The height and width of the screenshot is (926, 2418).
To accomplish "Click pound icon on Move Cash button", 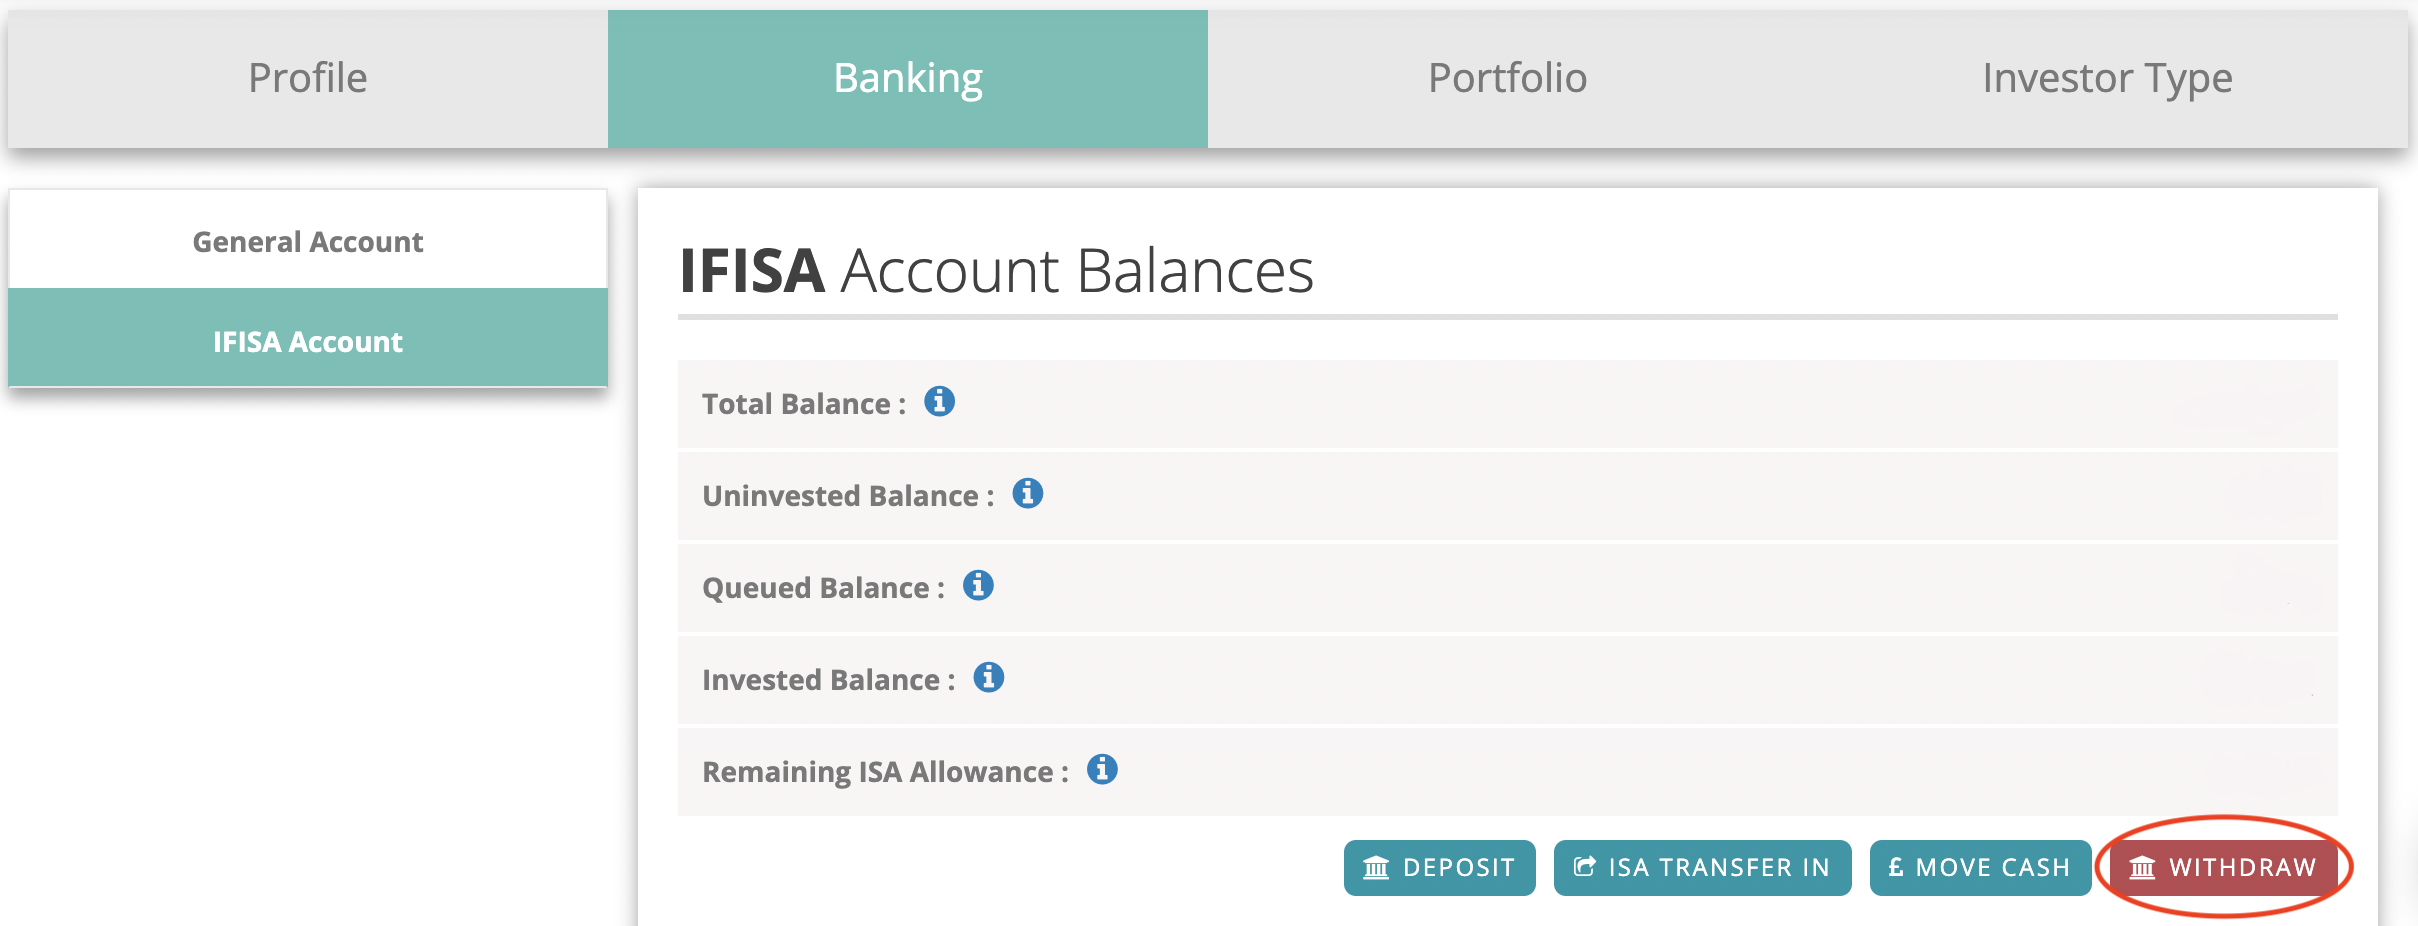I will coord(1895,868).
